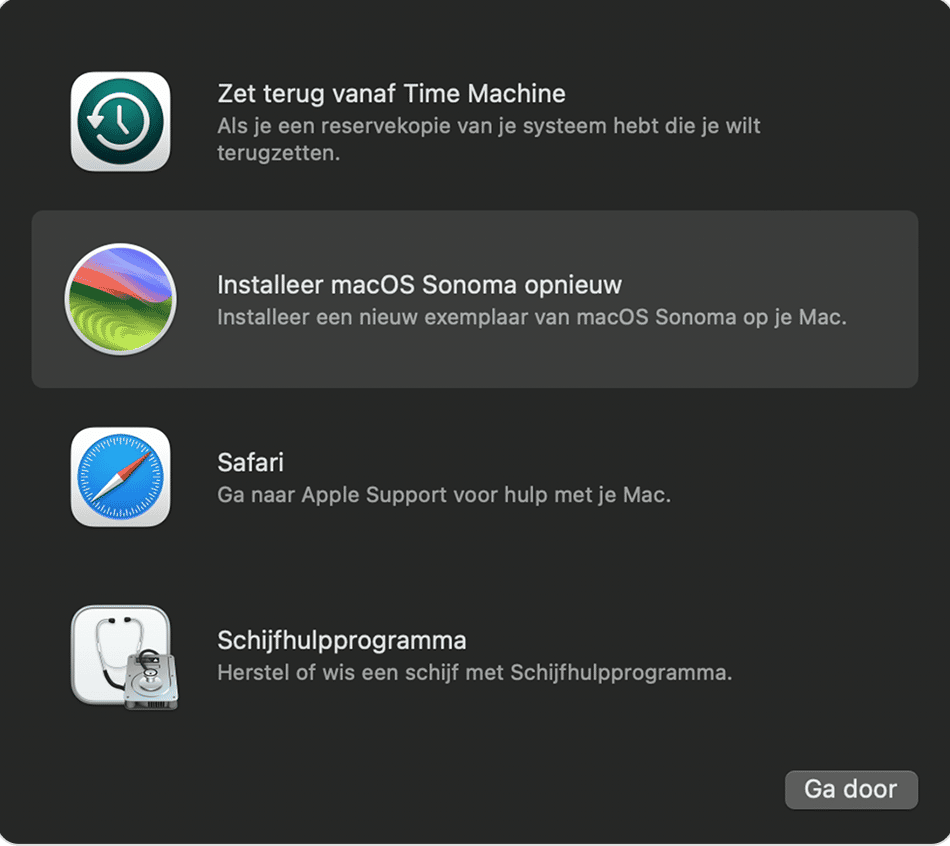
Task: Choose 'Installeer macOS Sonoma opnieuw' title
Action: (x=419, y=285)
